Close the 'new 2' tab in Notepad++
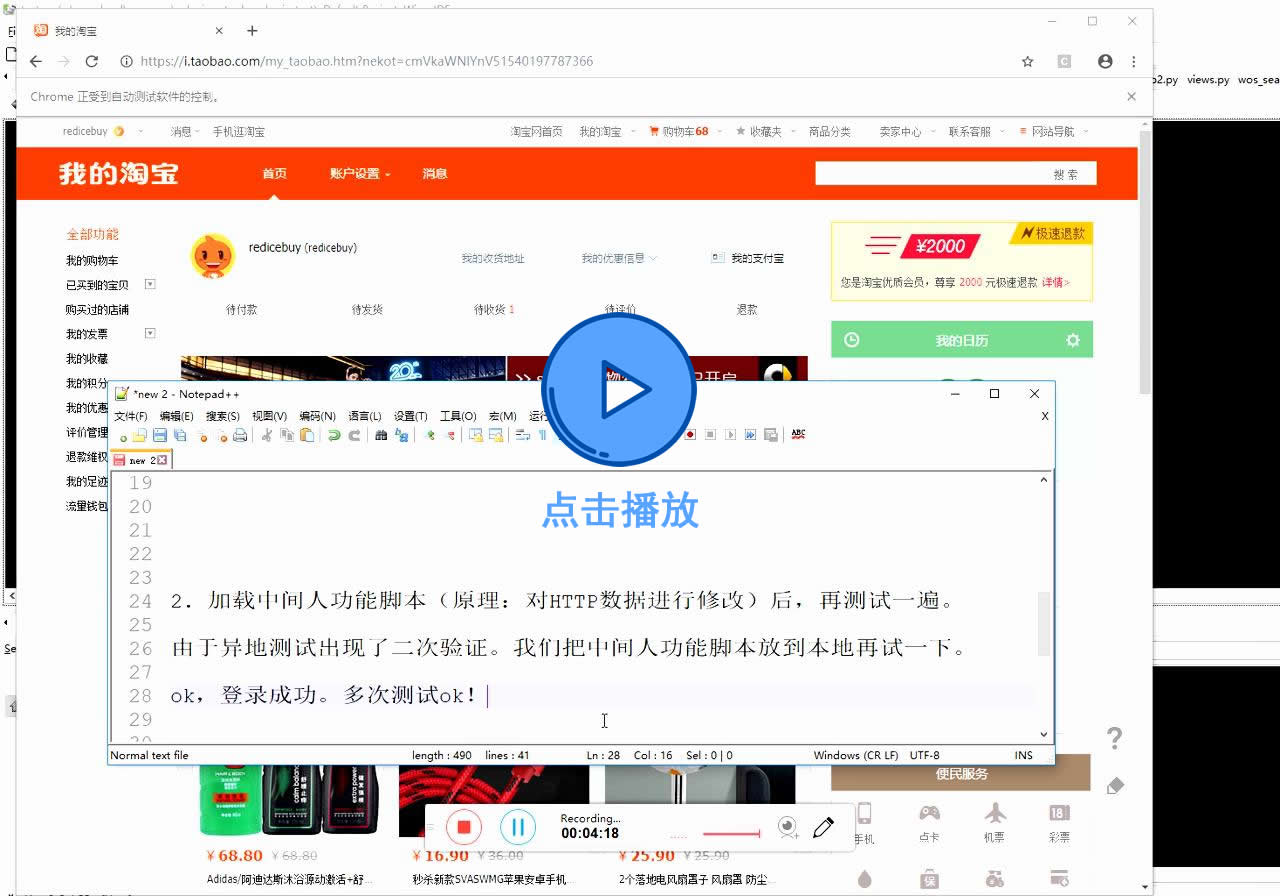 coord(162,460)
